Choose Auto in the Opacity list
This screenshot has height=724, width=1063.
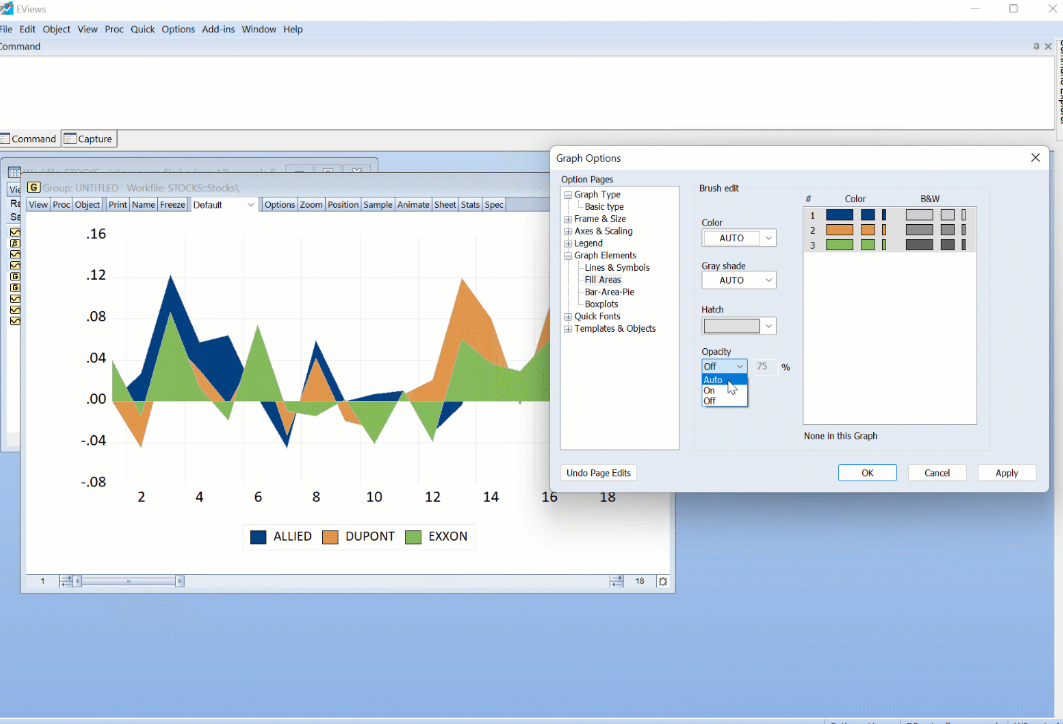pyautogui.click(x=725, y=380)
